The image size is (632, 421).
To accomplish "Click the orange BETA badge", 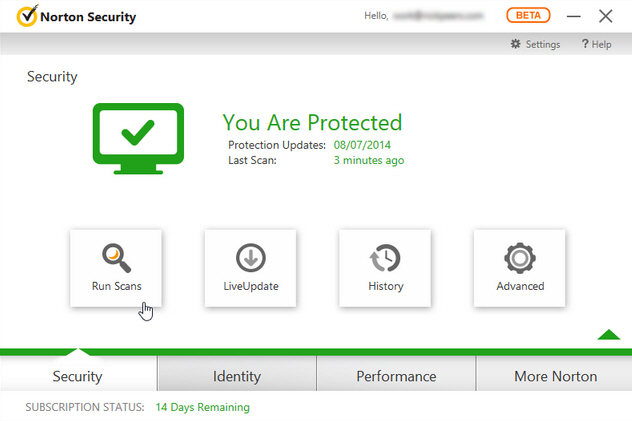I will [528, 16].
